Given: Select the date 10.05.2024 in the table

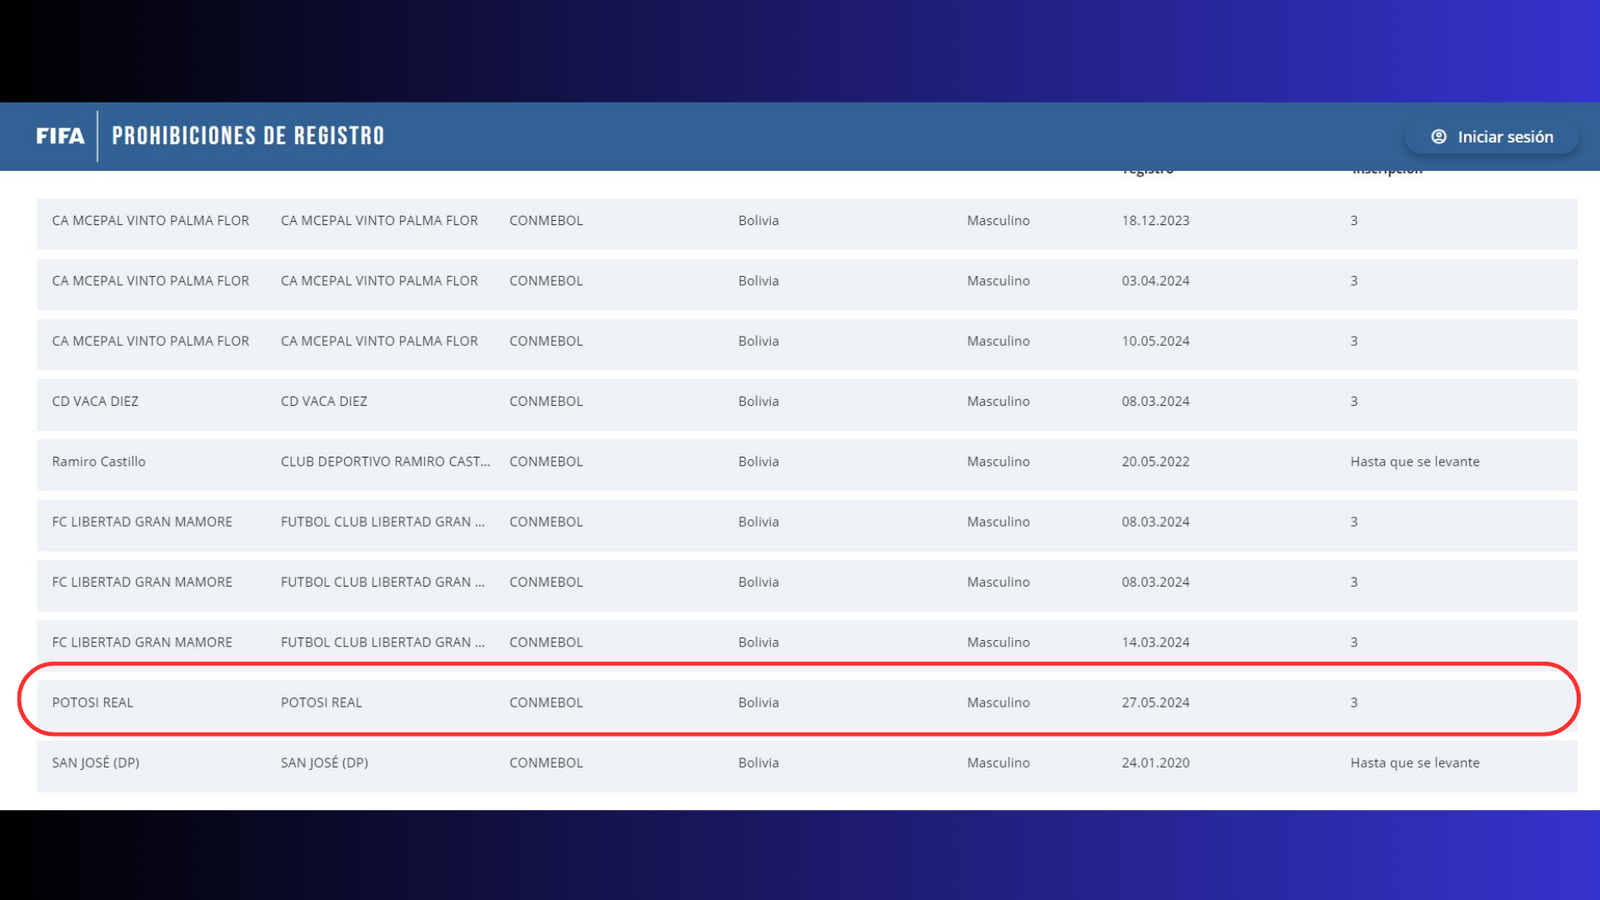Looking at the screenshot, I should pyautogui.click(x=1155, y=341).
